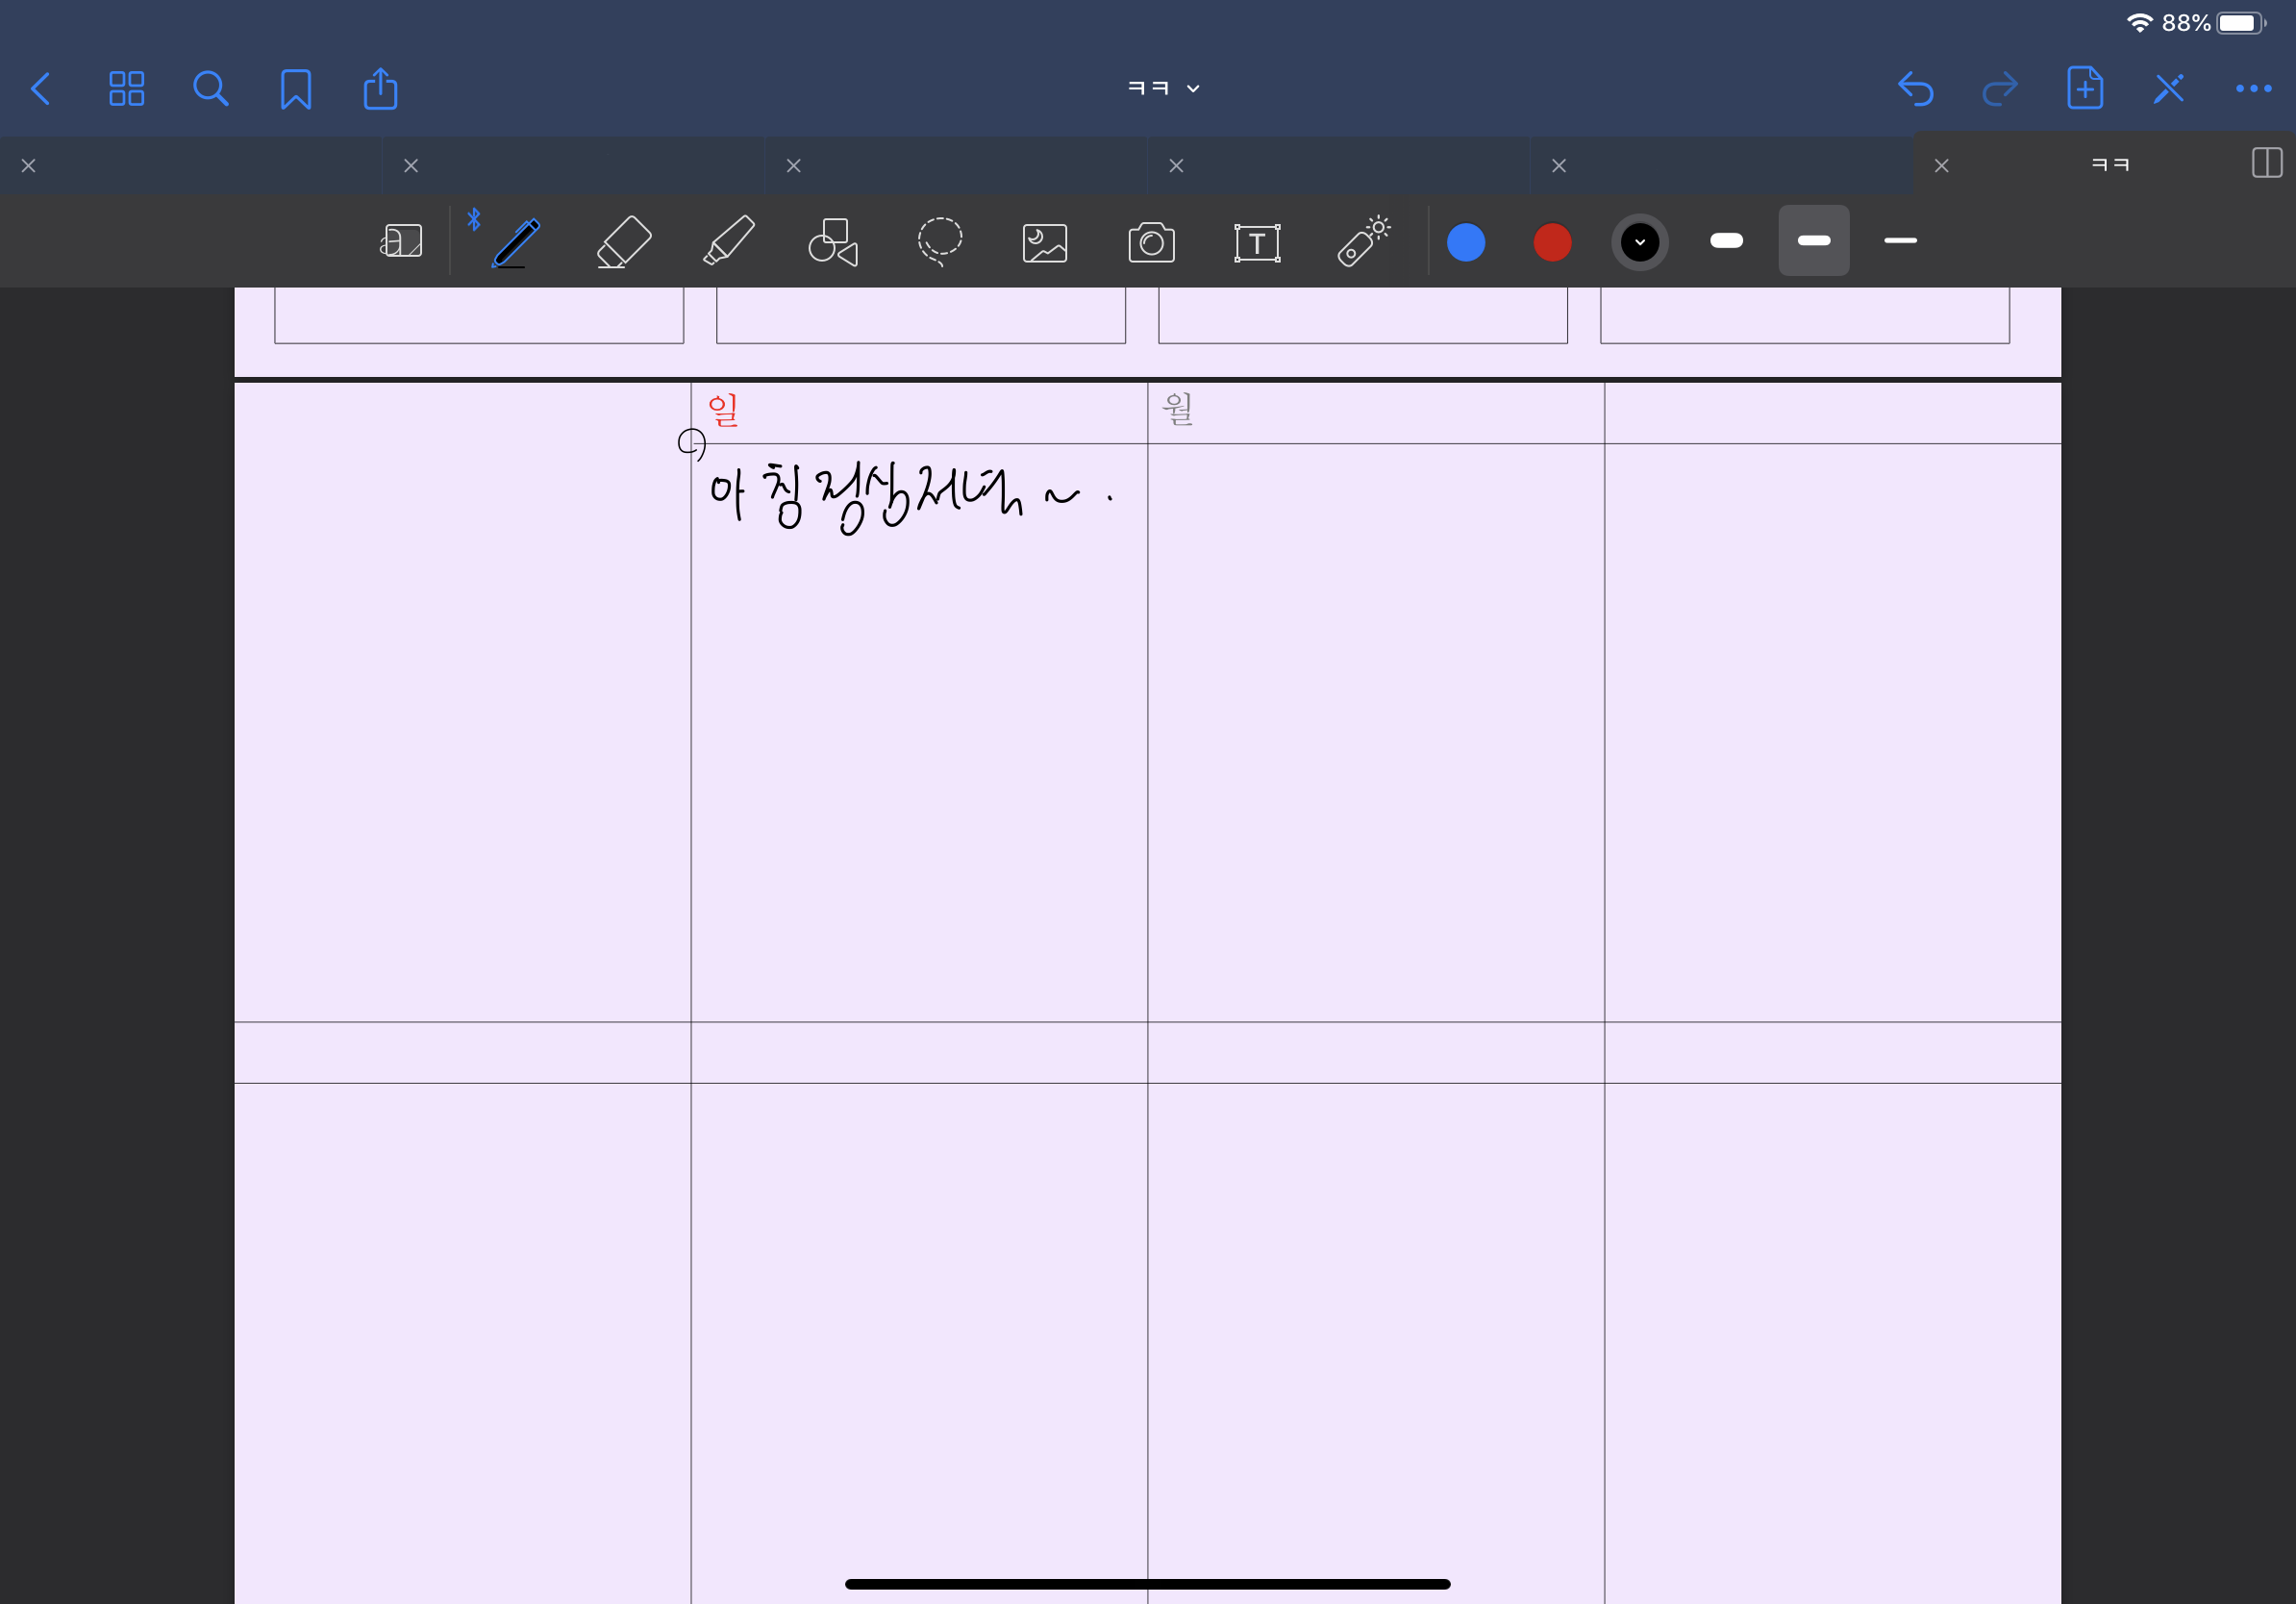Open the three-dot more options menu
2296x1604 pixels.
pyautogui.click(x=2253, y=89)
